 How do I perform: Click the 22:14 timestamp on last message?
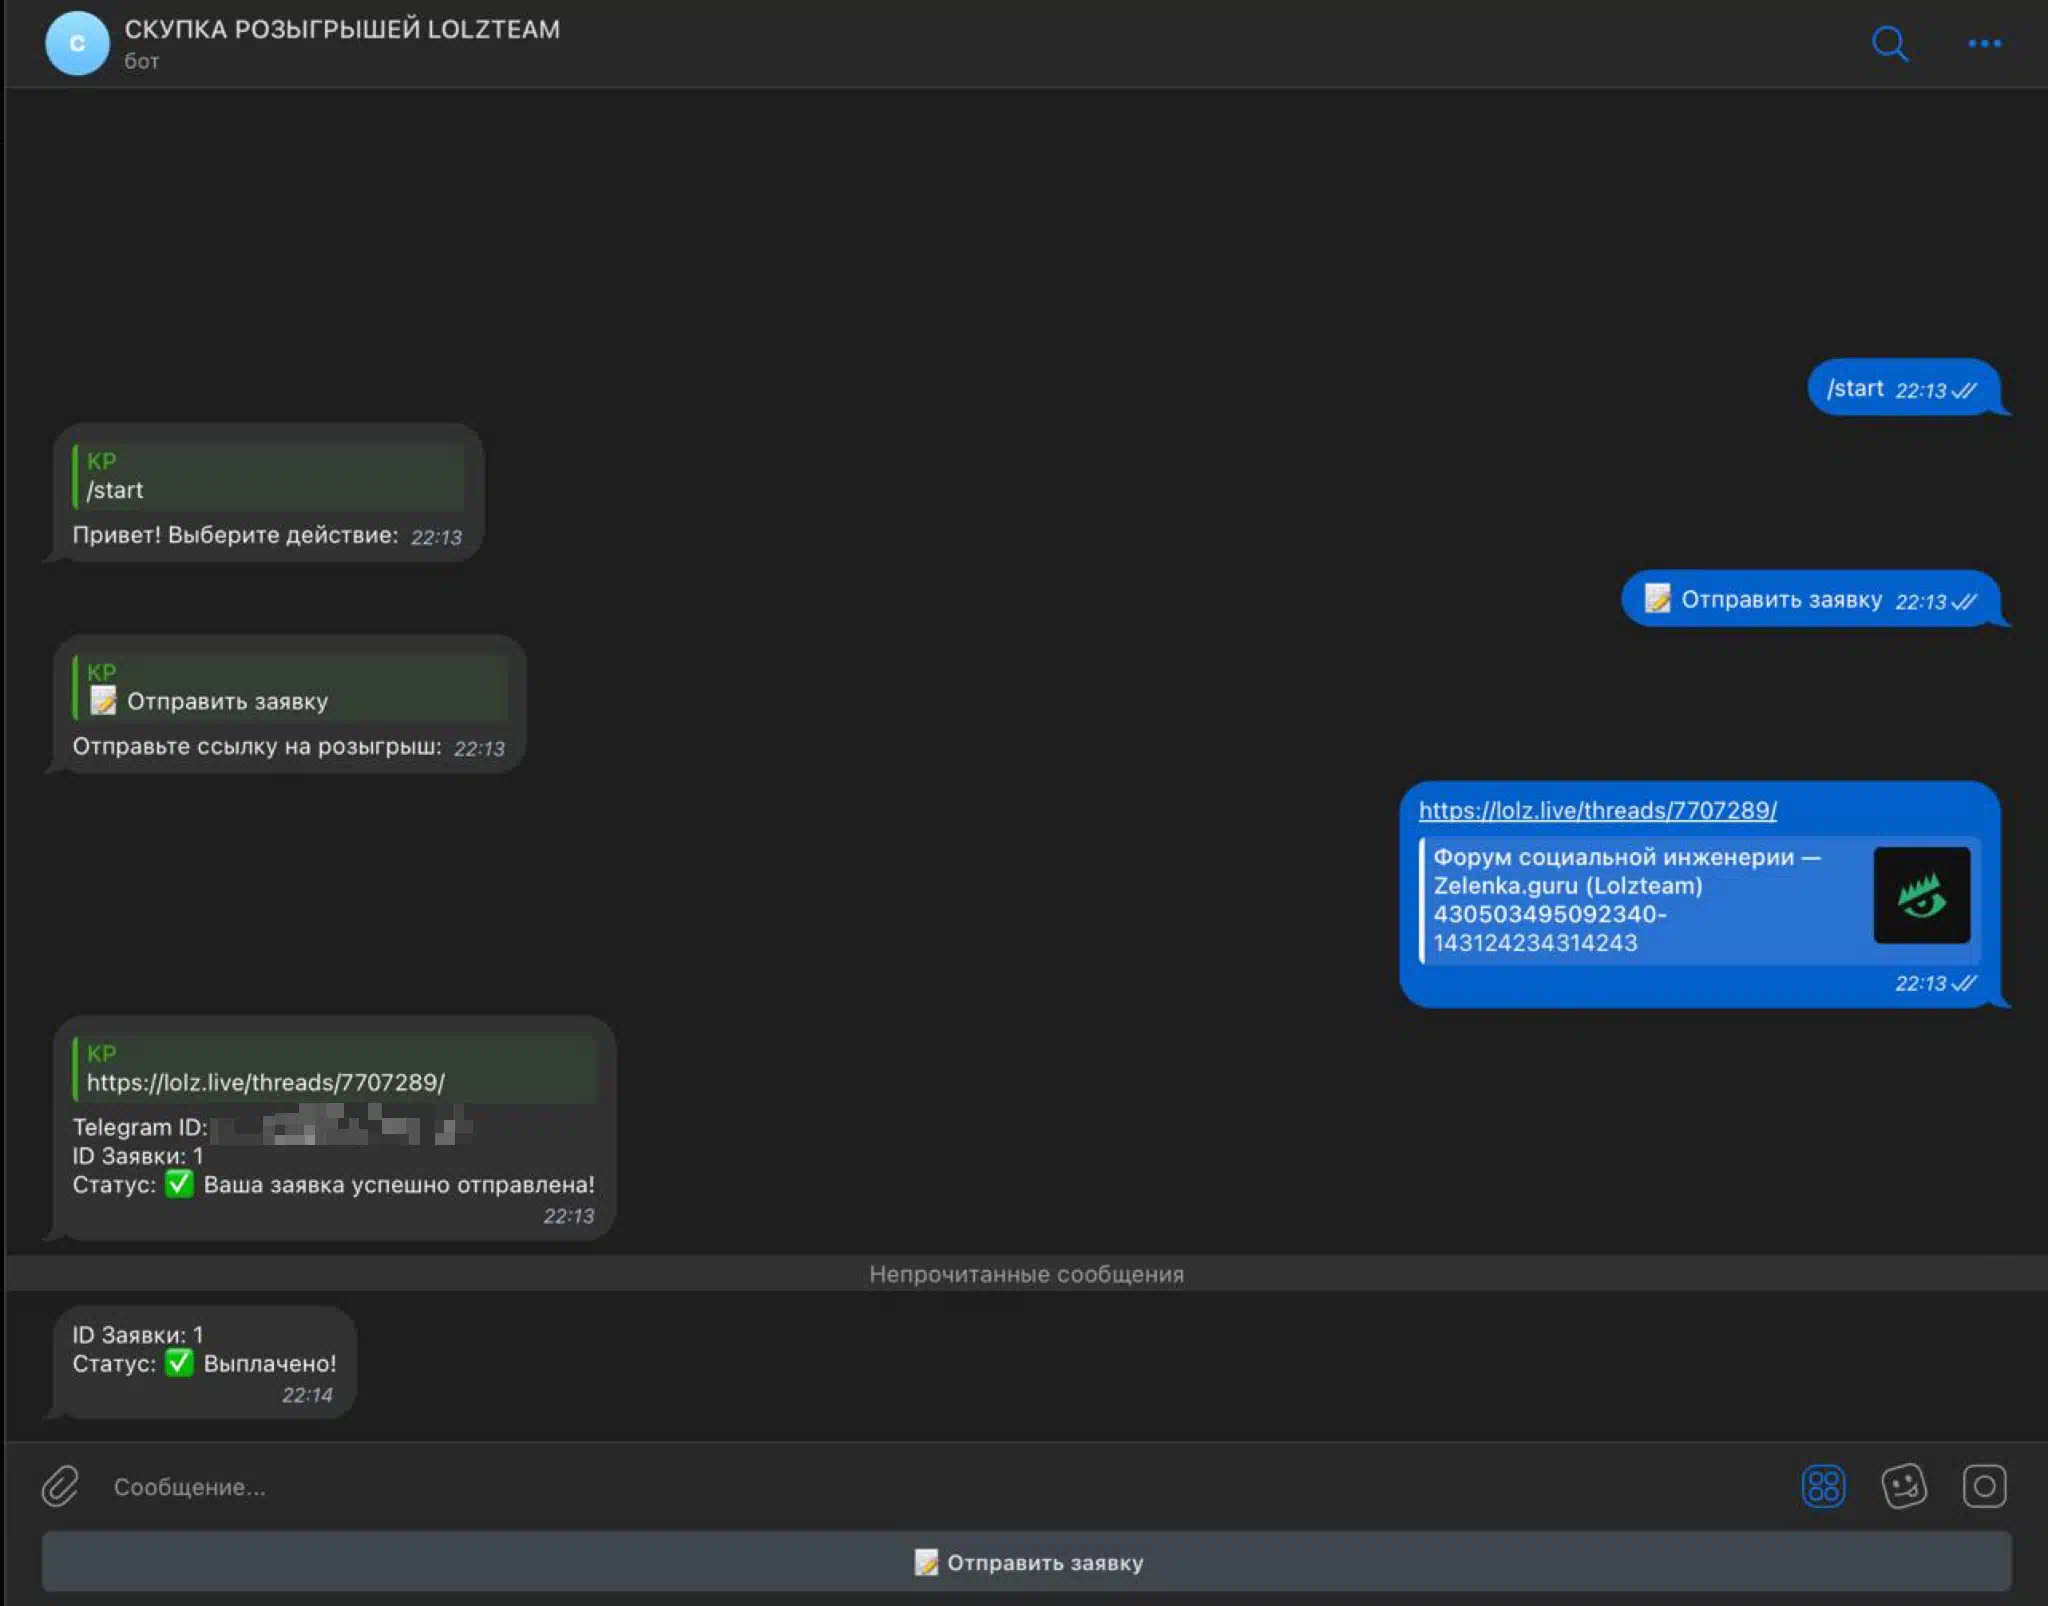pos(307,1395)
